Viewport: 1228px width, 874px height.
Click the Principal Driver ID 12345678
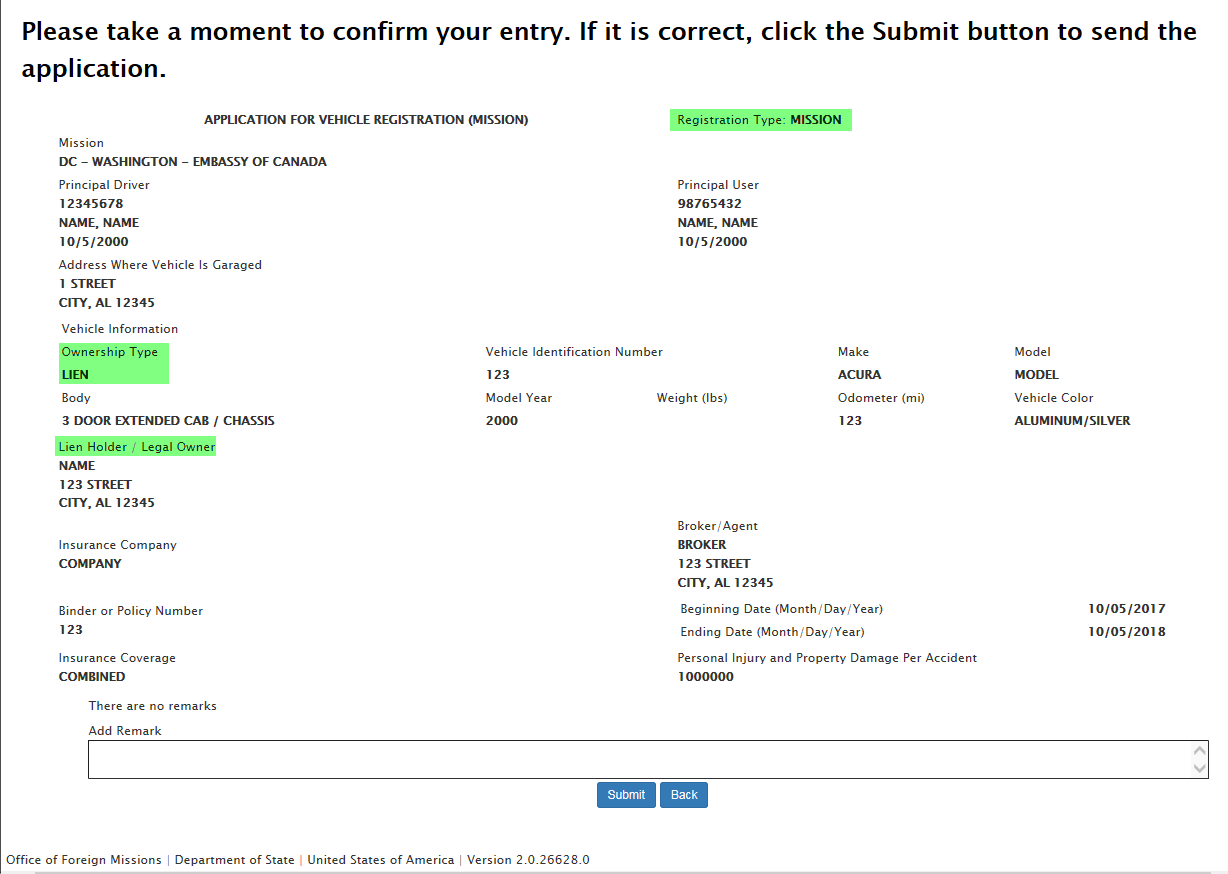pos(91,204)
